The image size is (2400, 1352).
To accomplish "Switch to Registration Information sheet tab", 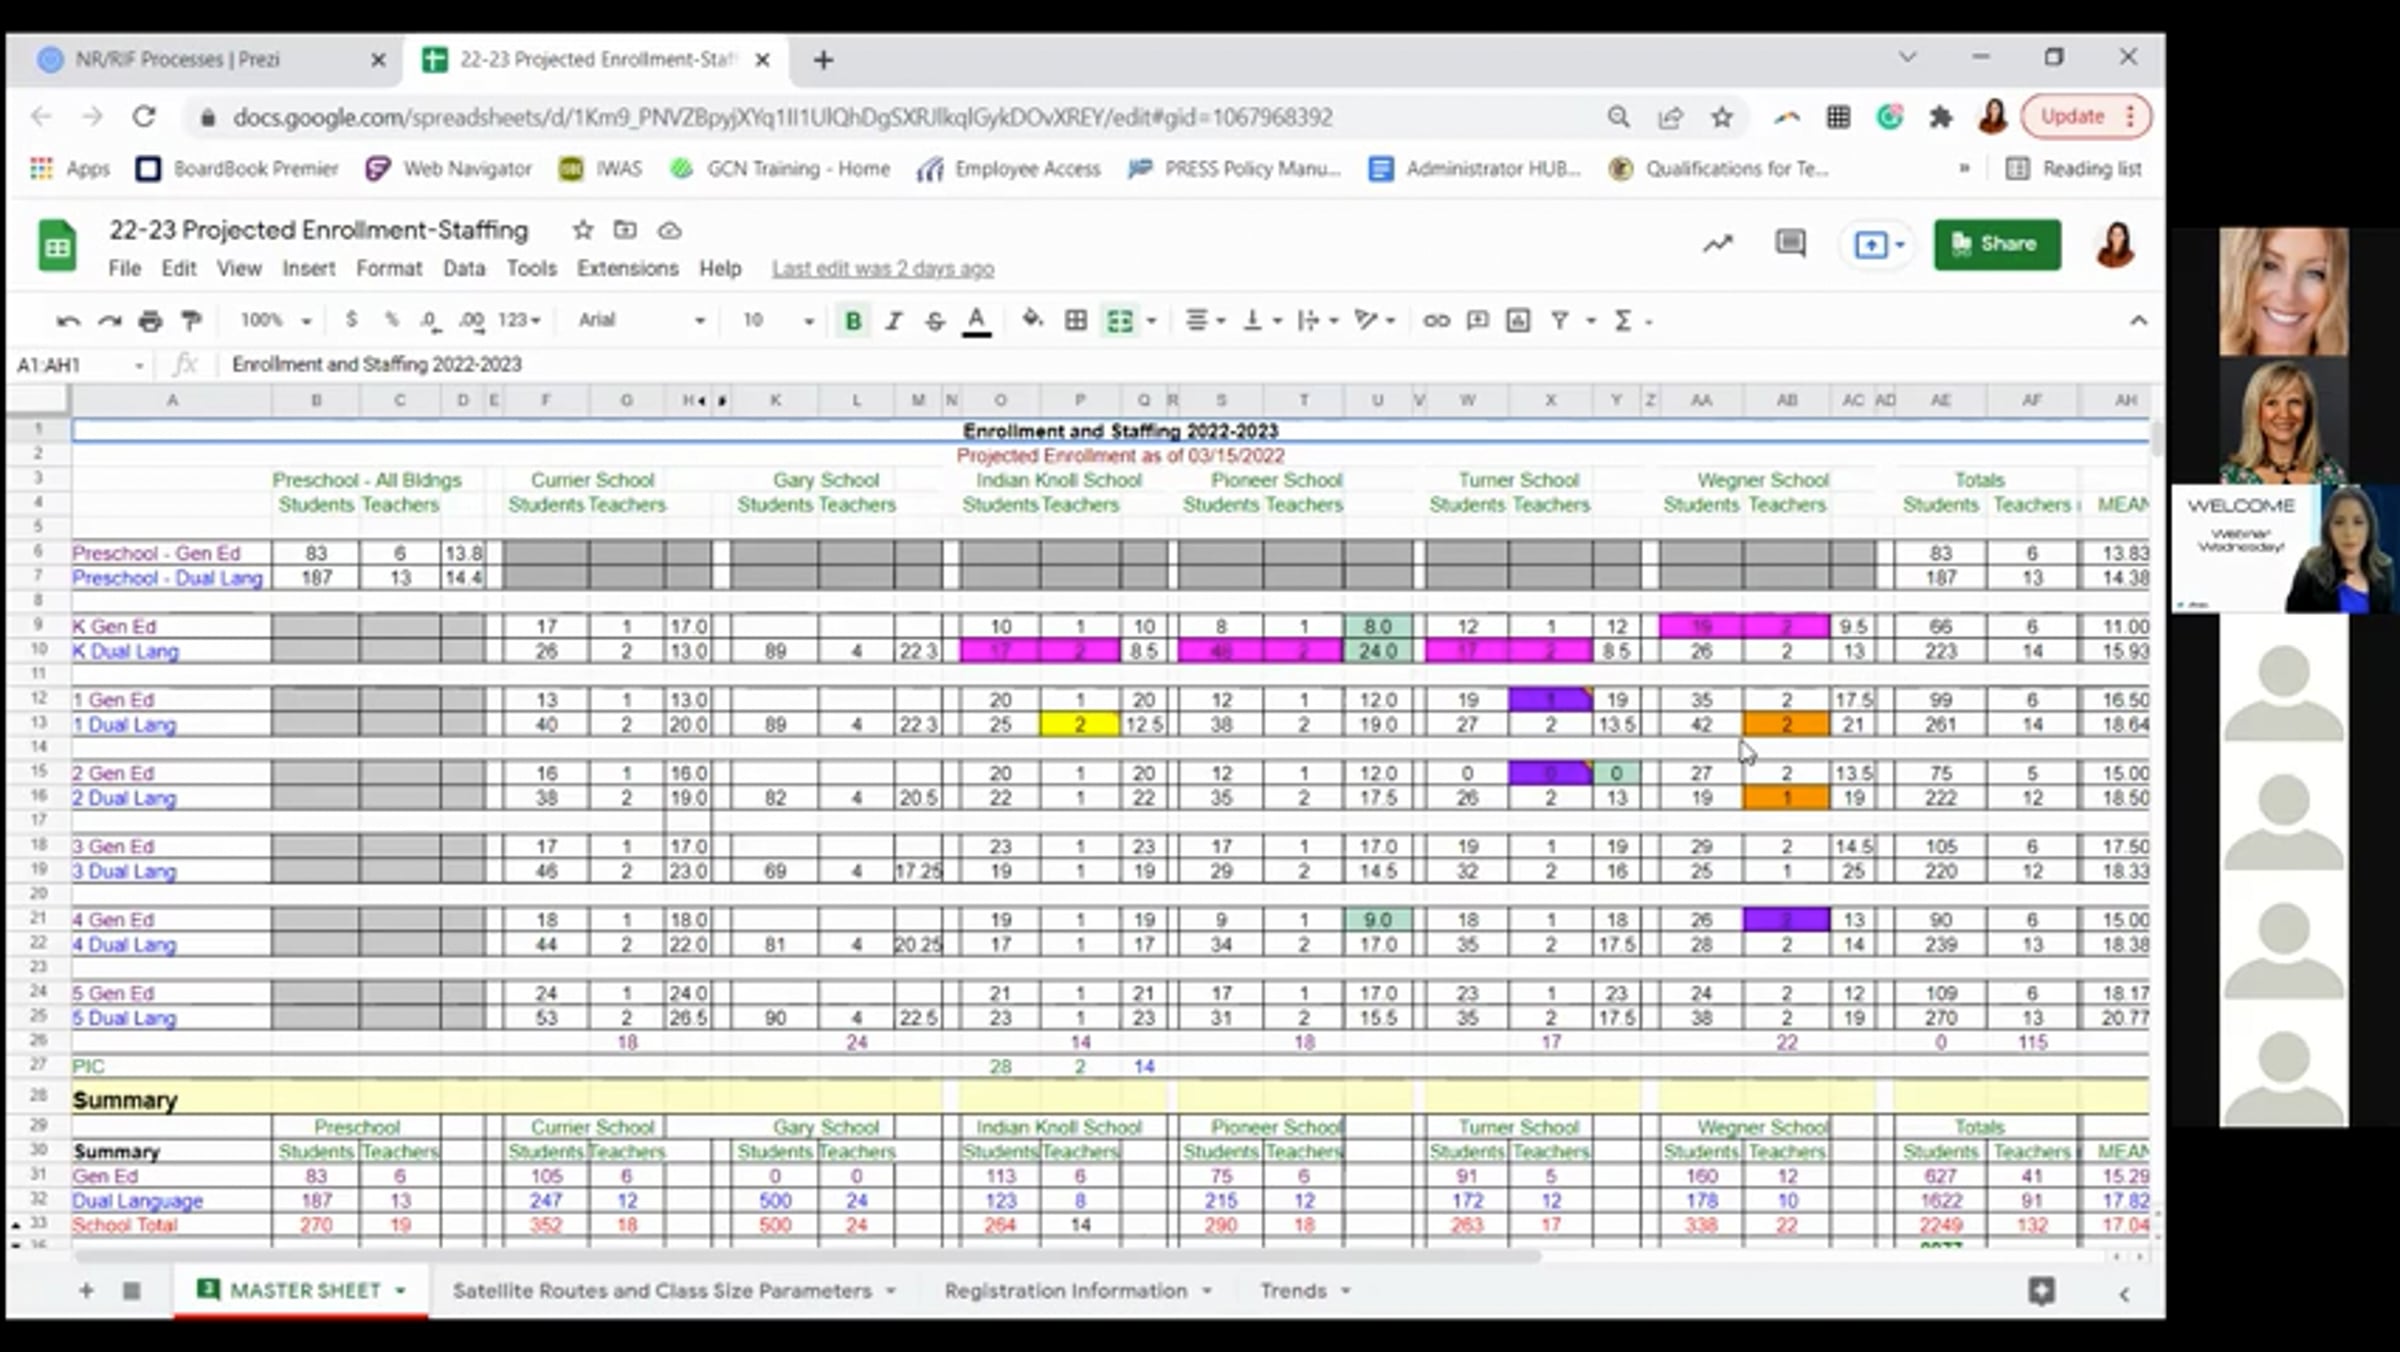I will coord(1066,1290).
